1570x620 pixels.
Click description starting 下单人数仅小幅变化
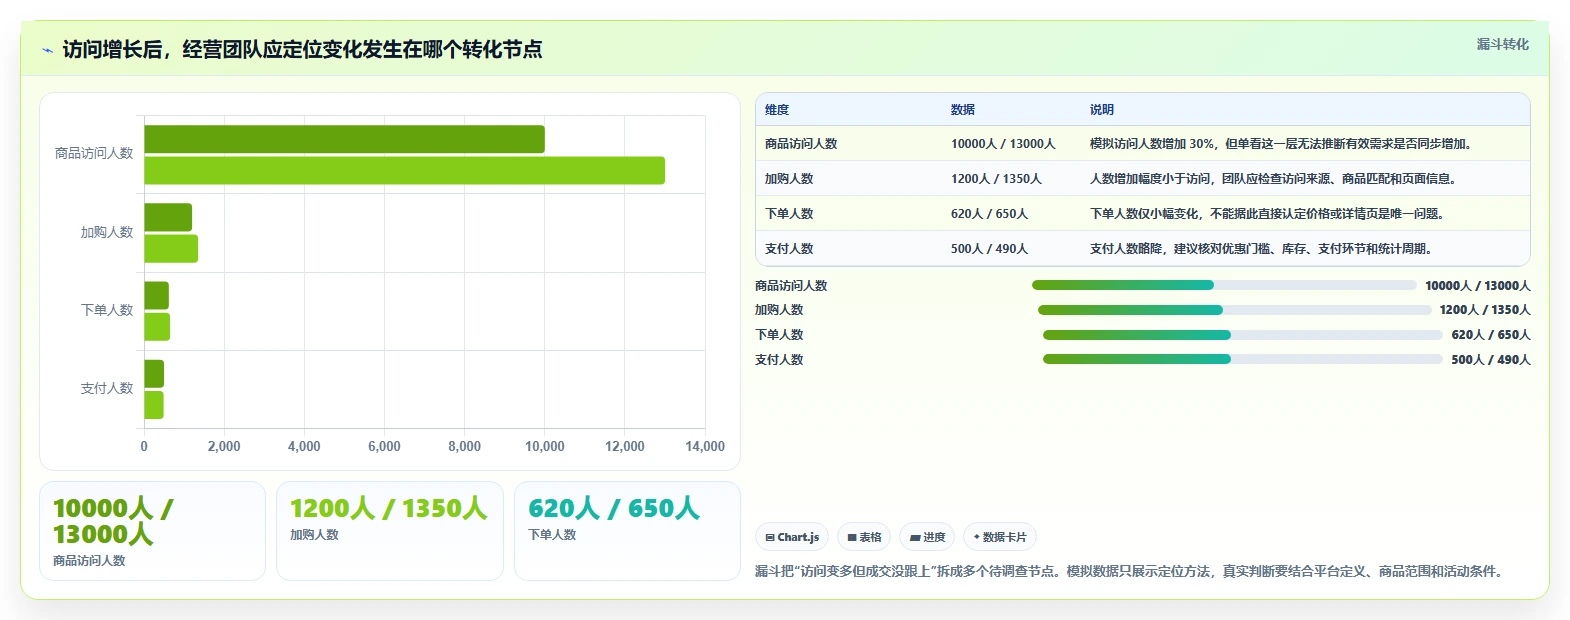click(1269, 214)
